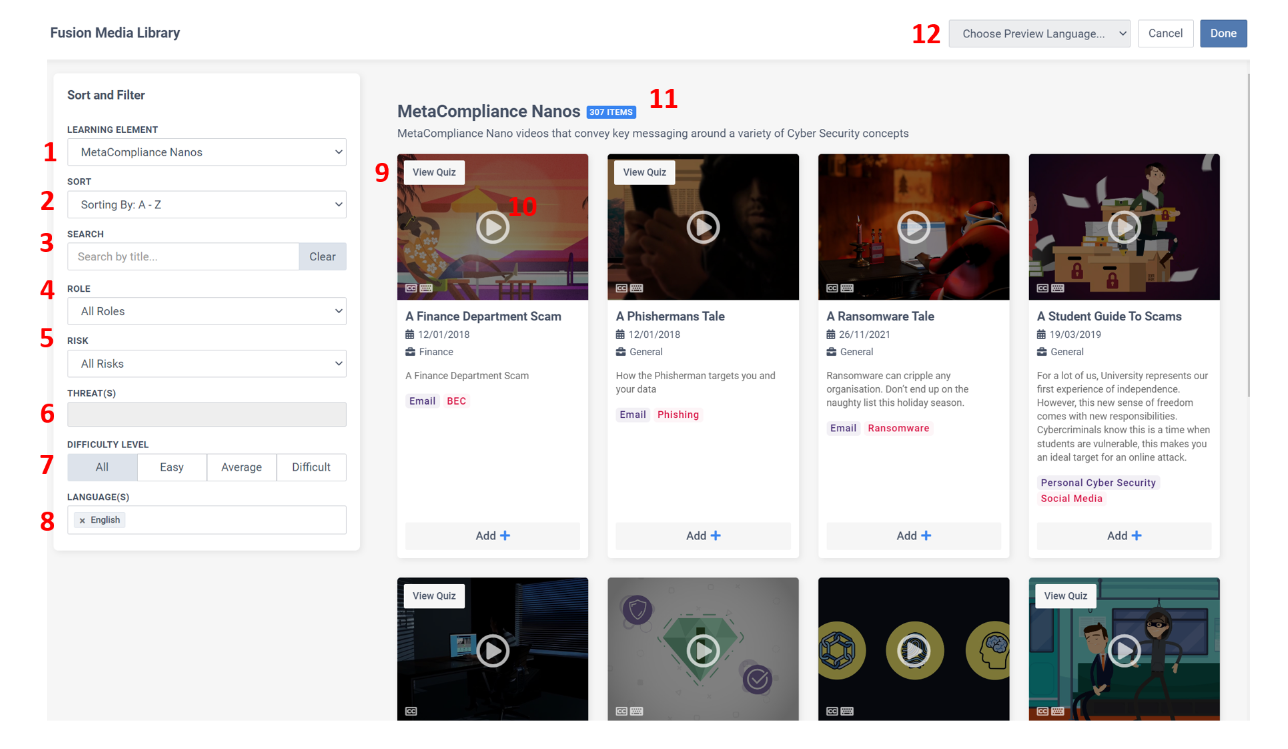Click closed captions icon on Finance Department Scam thumbnail
Screen dimensions: 1288x749
coord(410,288)
